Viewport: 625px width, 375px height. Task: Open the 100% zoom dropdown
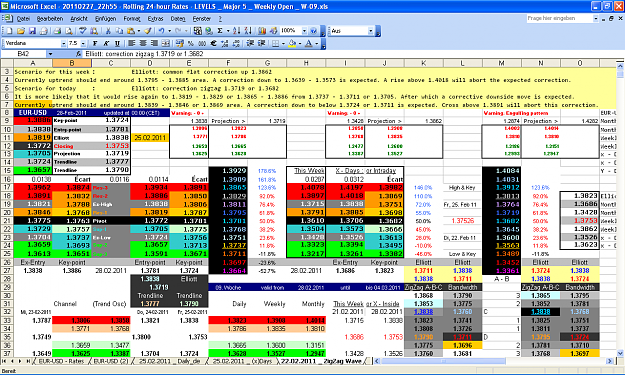coord(304,31)
